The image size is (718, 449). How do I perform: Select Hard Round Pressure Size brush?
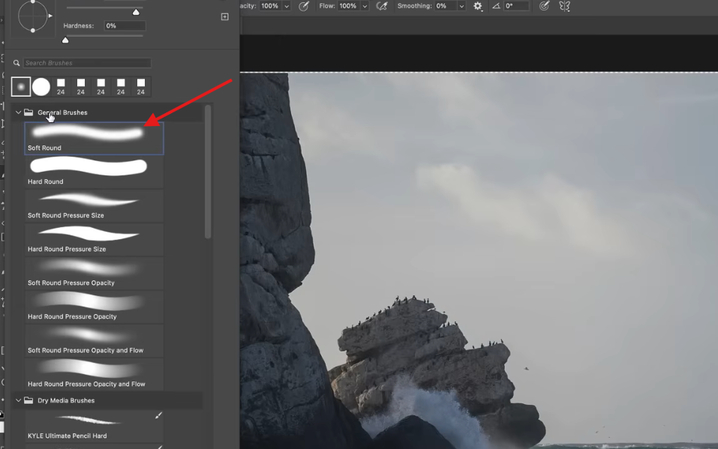click(x=94, y=239)
